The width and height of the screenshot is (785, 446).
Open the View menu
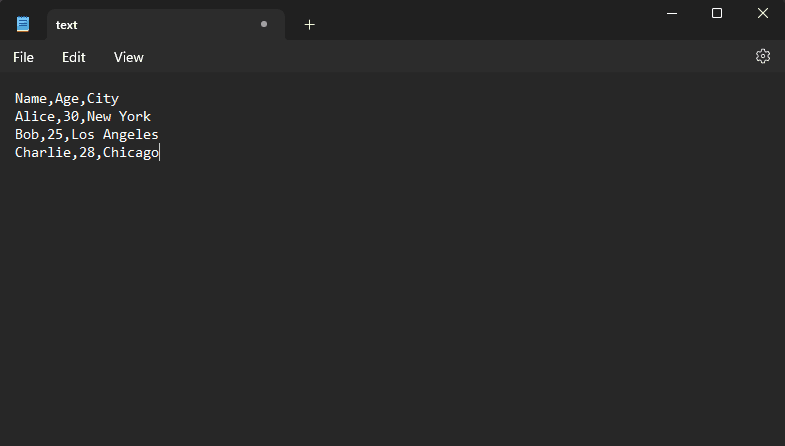click(129, 57)
